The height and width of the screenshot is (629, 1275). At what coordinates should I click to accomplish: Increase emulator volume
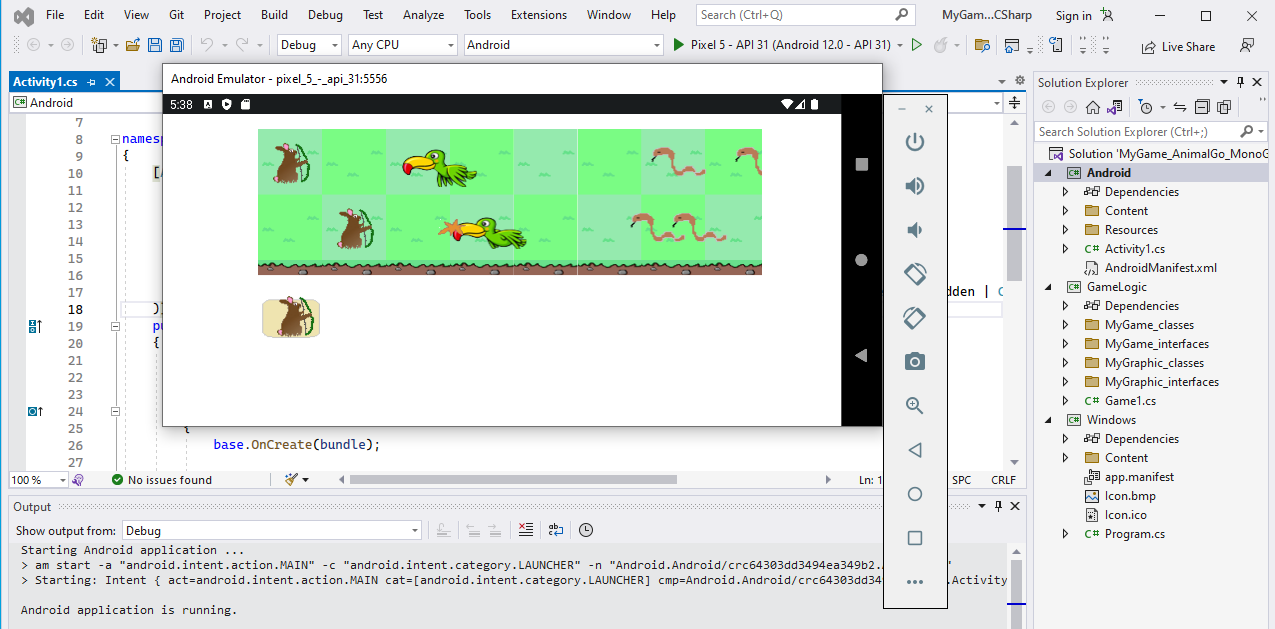click(x=914, y=186)
